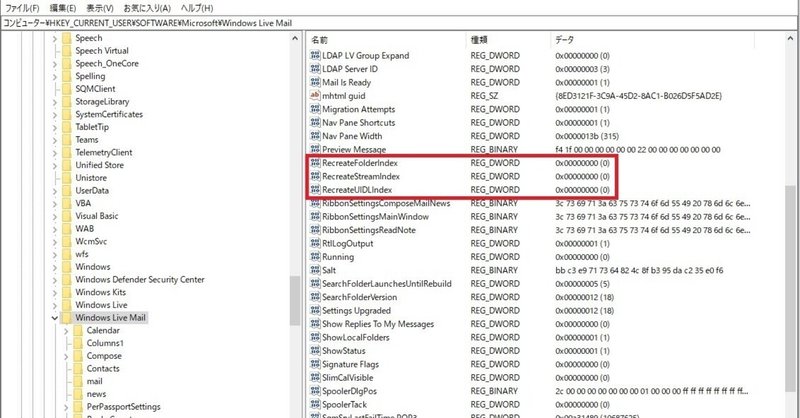
Task: Open the ファイル(F) menu
Action: coord(22,8)
